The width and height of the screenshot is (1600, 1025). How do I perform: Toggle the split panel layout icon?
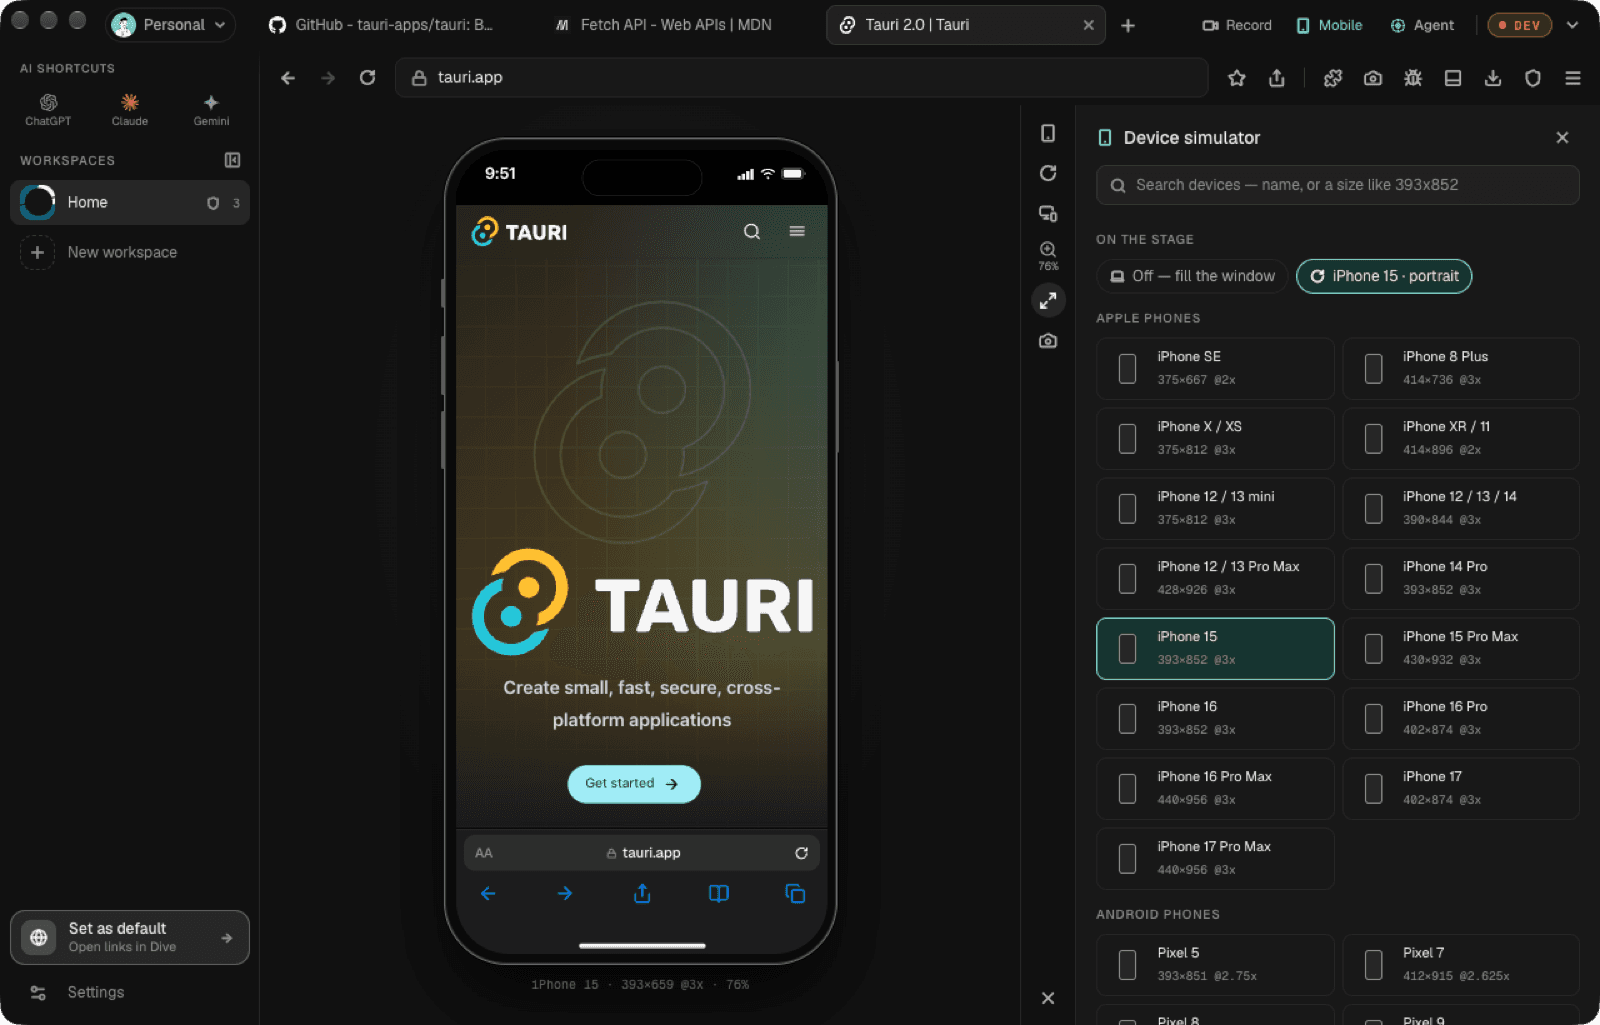(x=1453, y=78)
